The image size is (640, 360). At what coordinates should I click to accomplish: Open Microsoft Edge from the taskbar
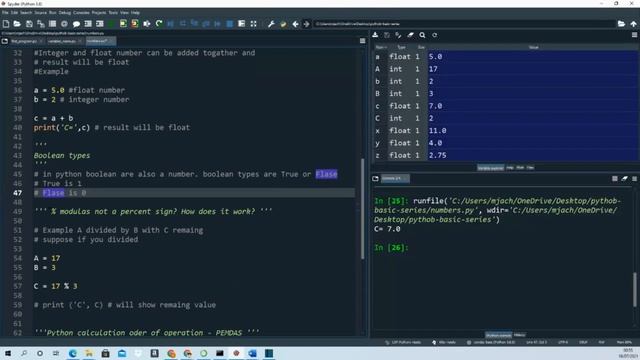coord(73,353)
